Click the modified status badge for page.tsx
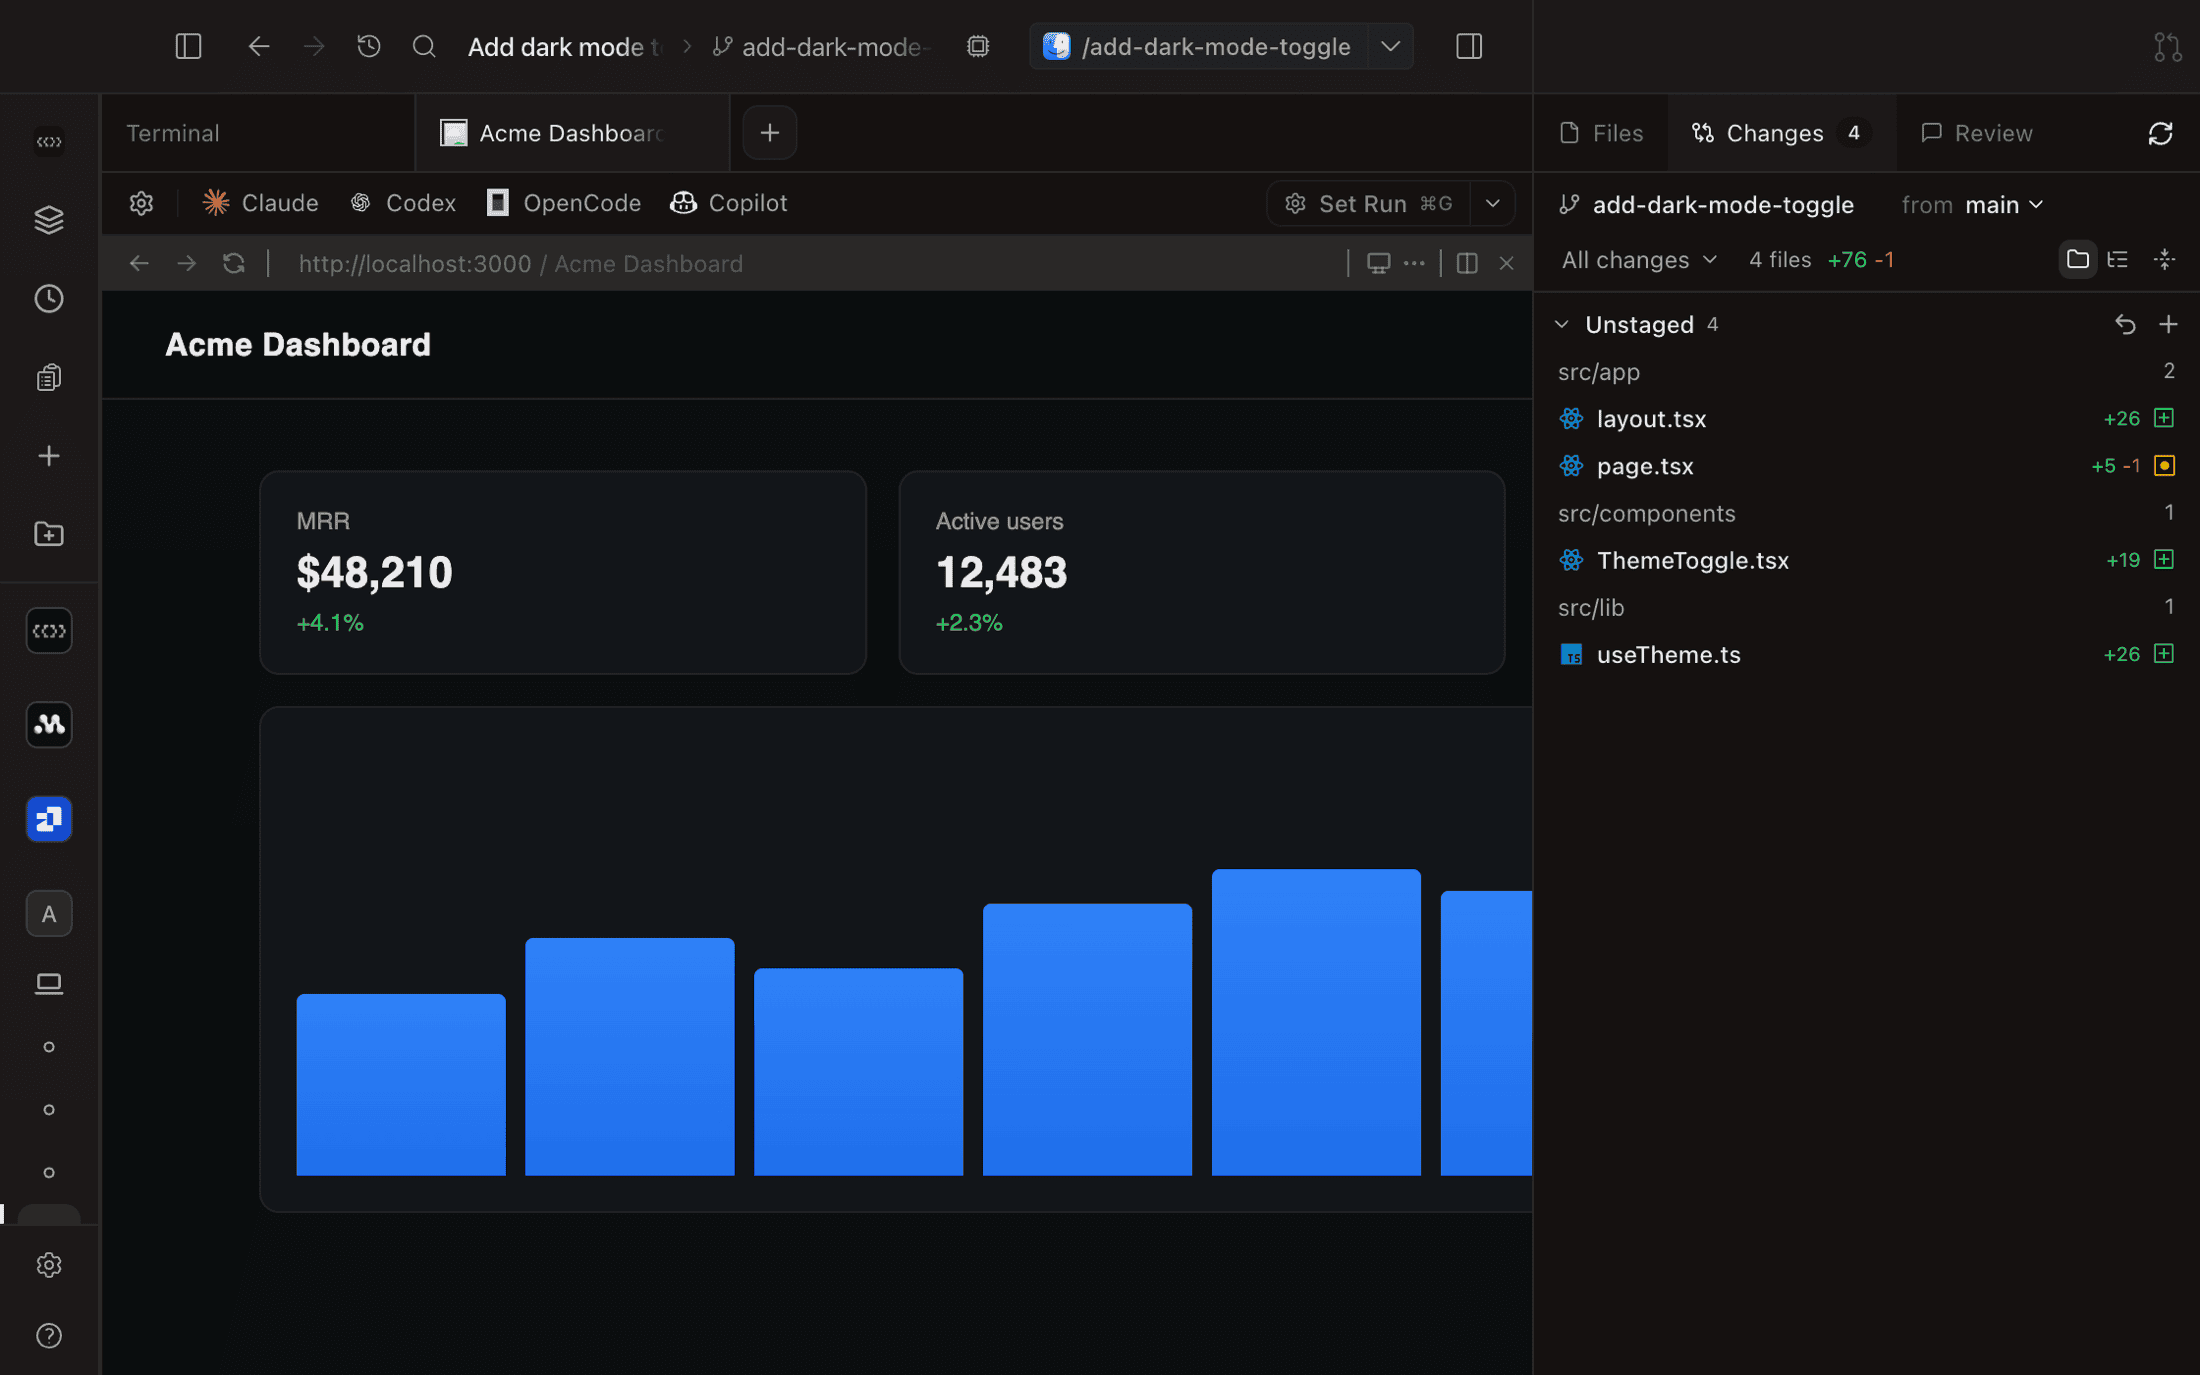Image resolution: width=2200 pixels, height=1375 pixels. (2164, 465)
